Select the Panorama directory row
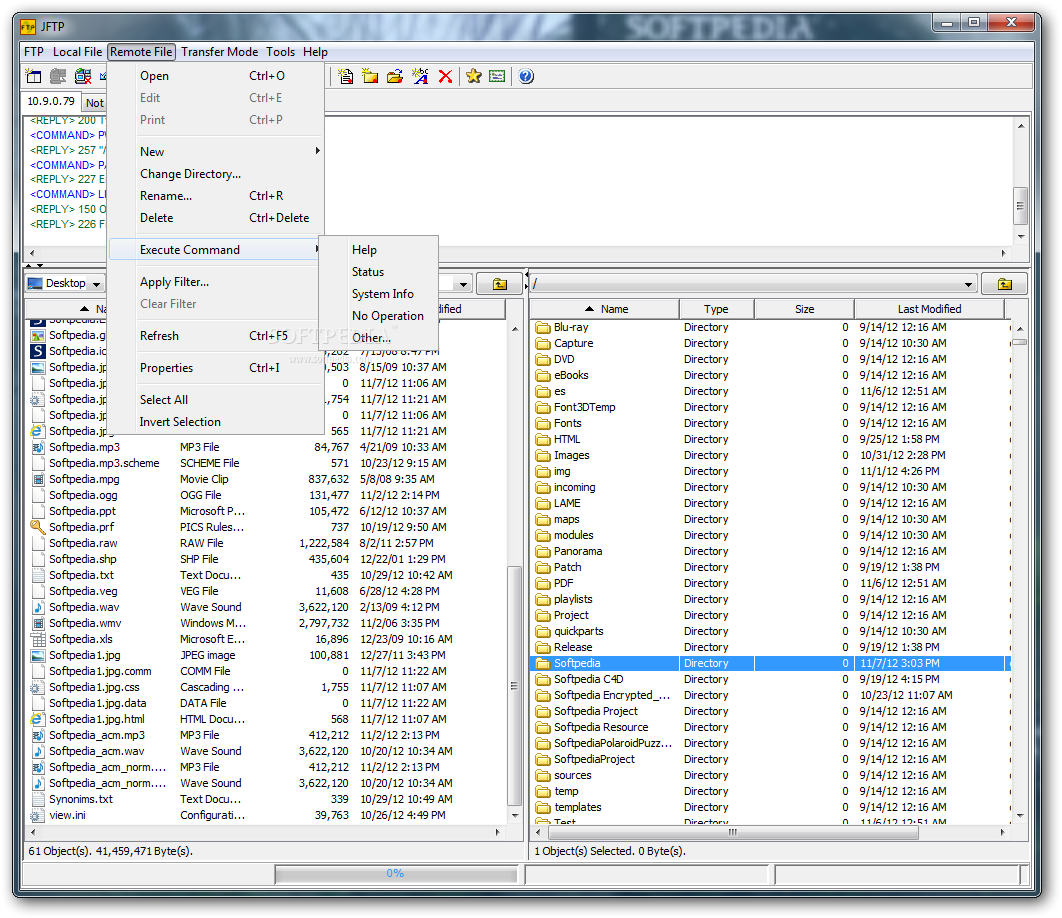The image size is (1062, 918). (x=769, y=551)
